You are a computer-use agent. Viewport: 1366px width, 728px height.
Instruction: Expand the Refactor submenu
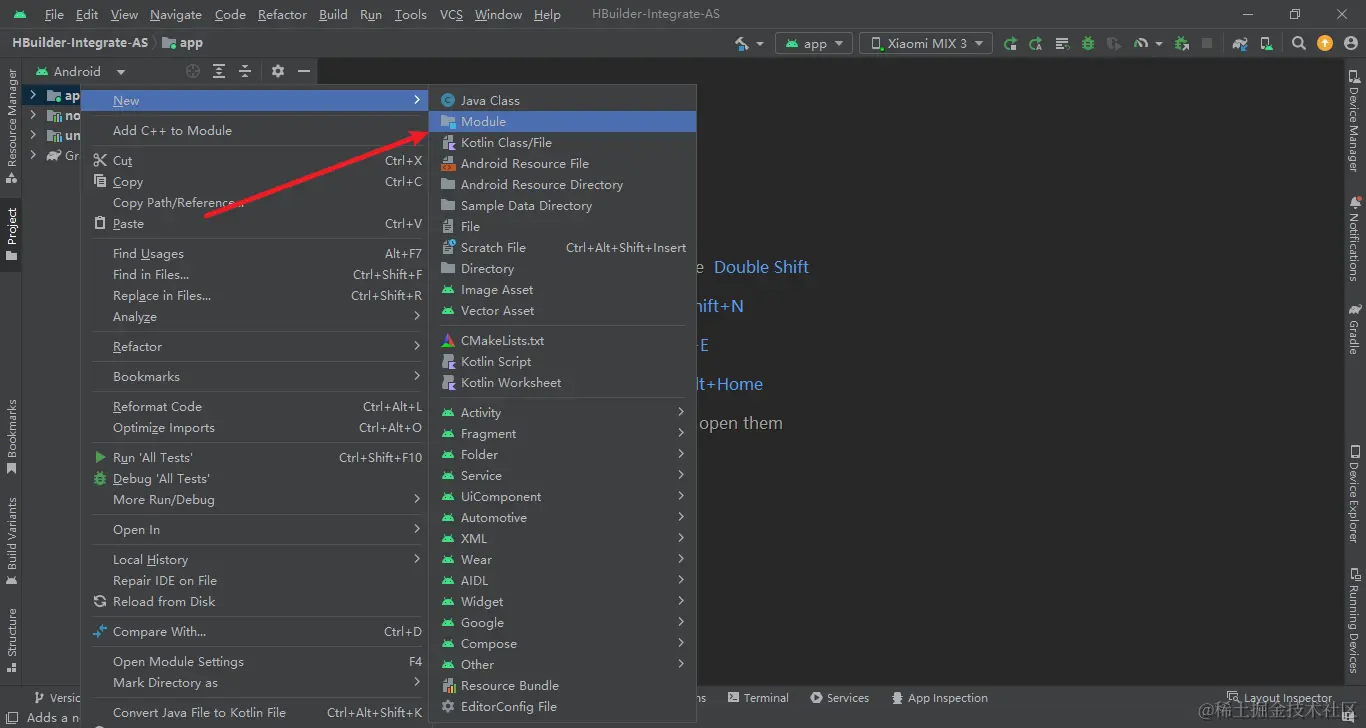[x=256, y=346]
